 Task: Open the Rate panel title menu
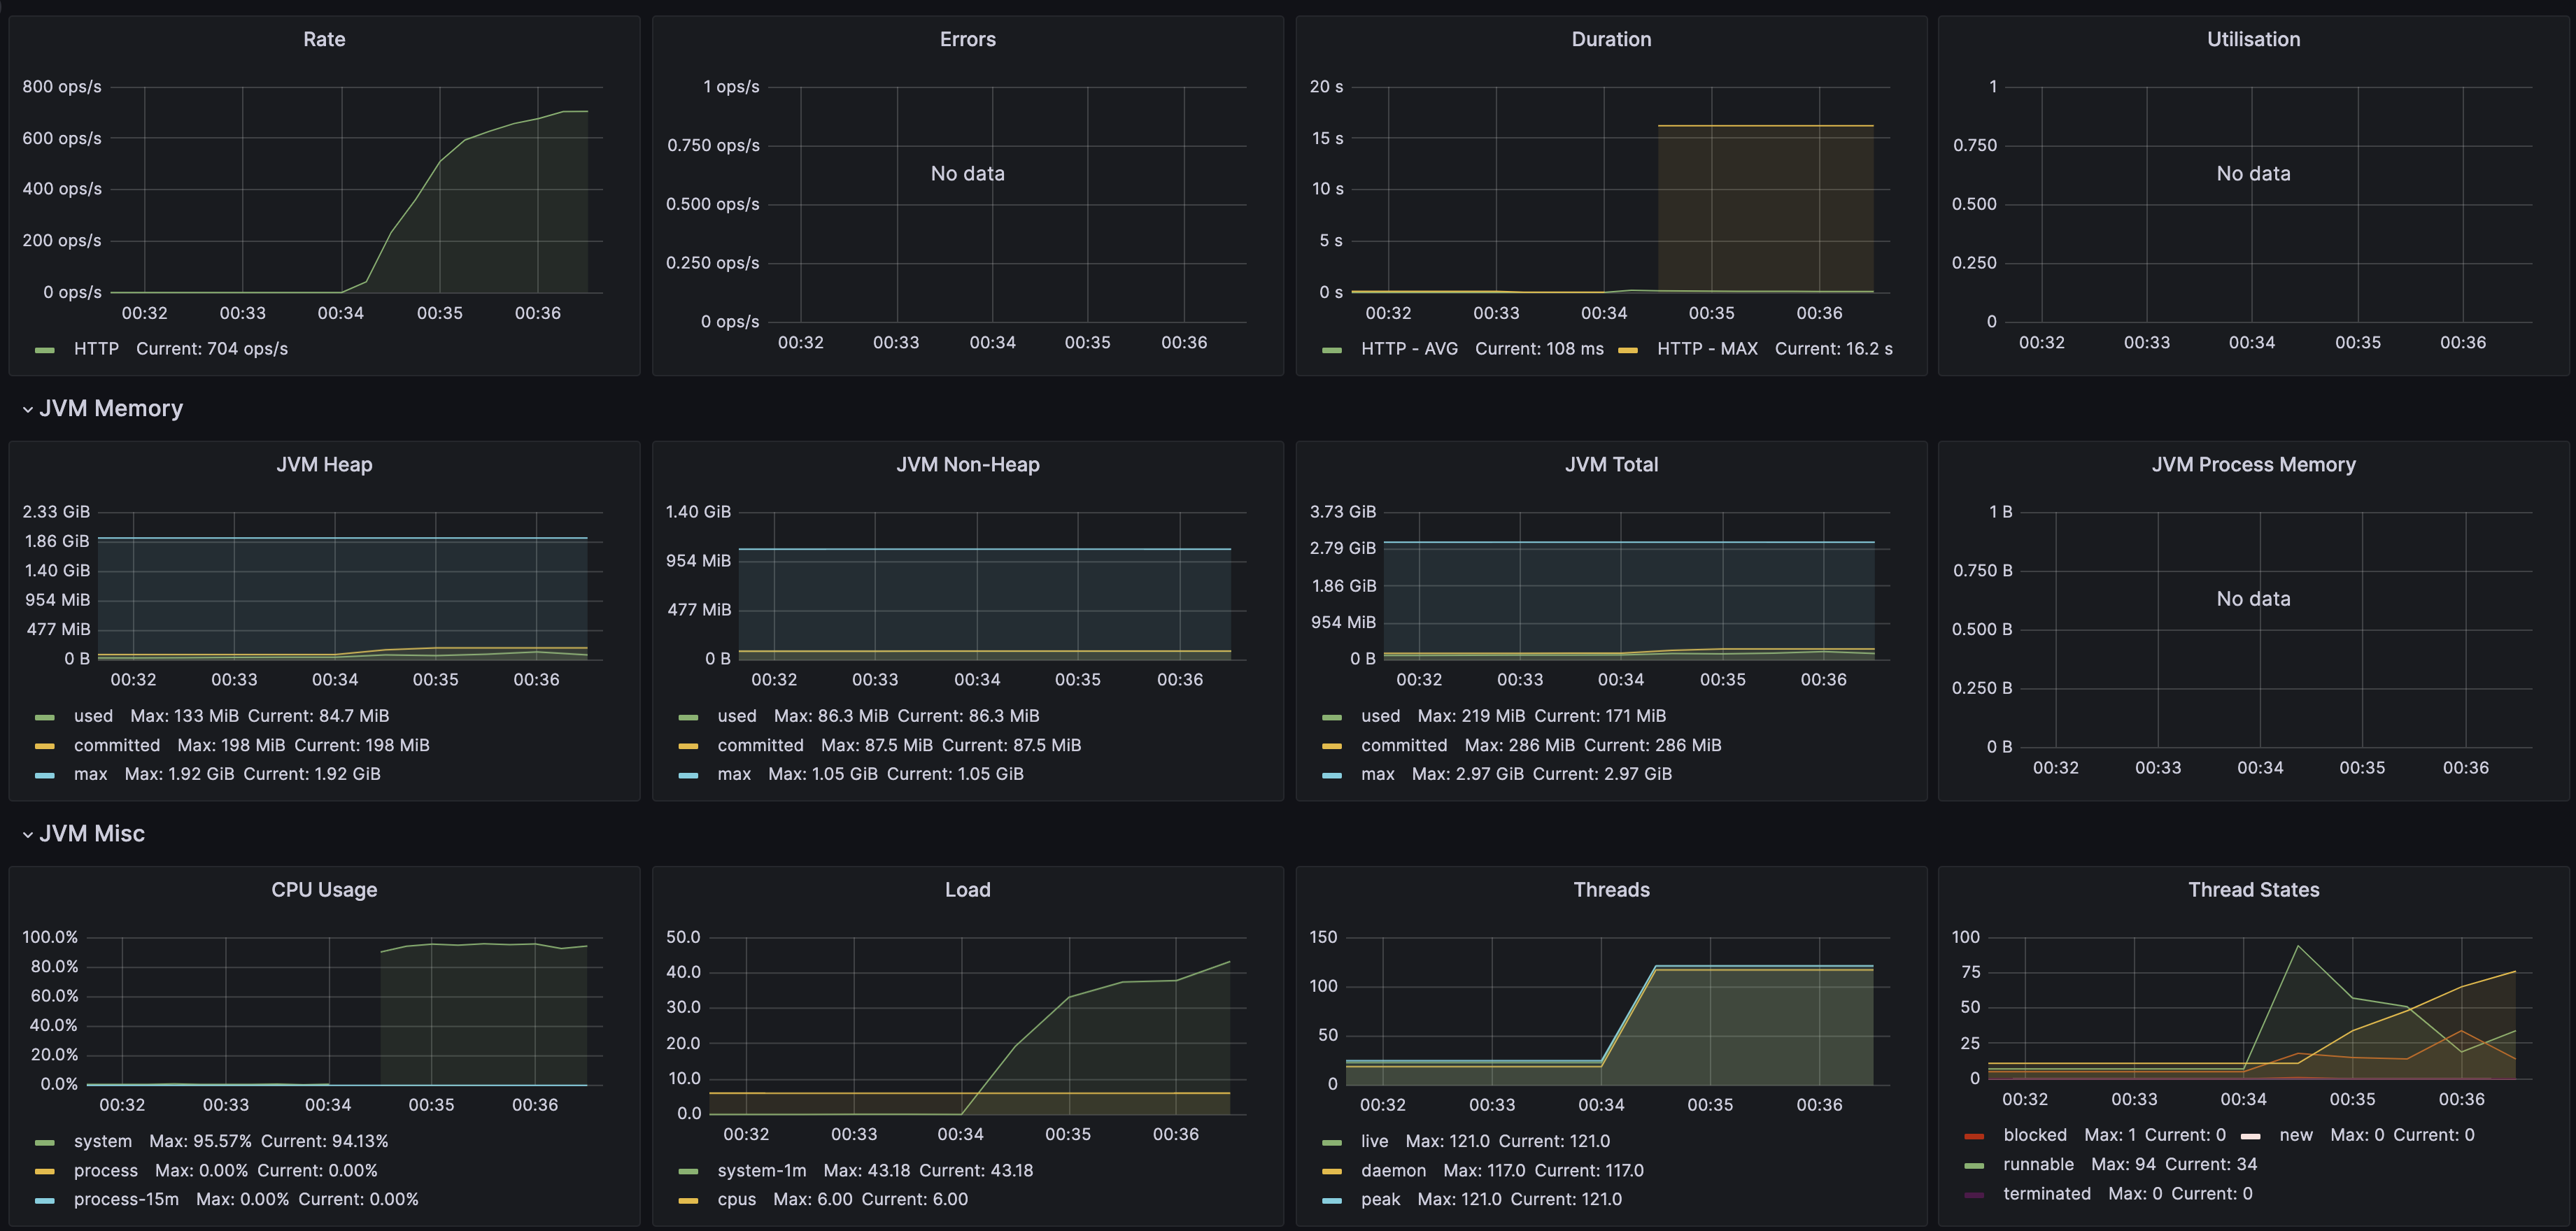click(324, 39)
